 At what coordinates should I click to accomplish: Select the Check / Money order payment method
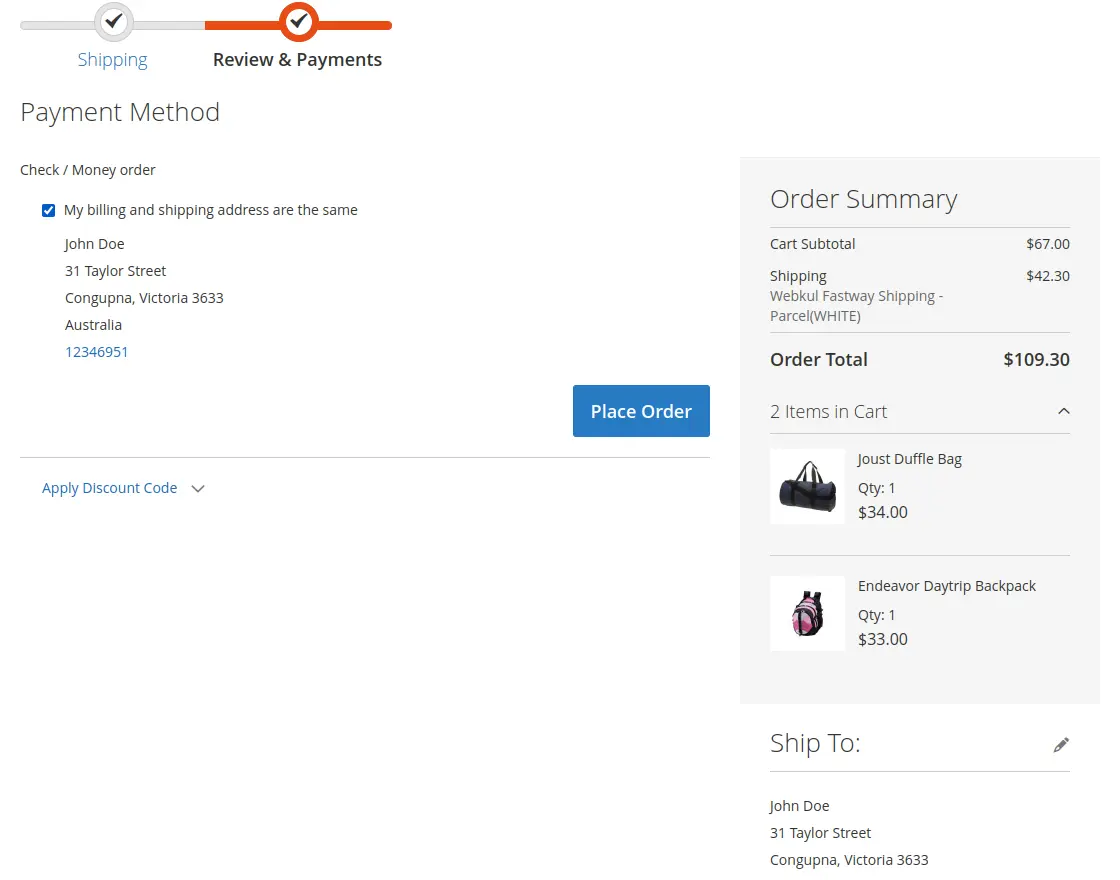87,170
